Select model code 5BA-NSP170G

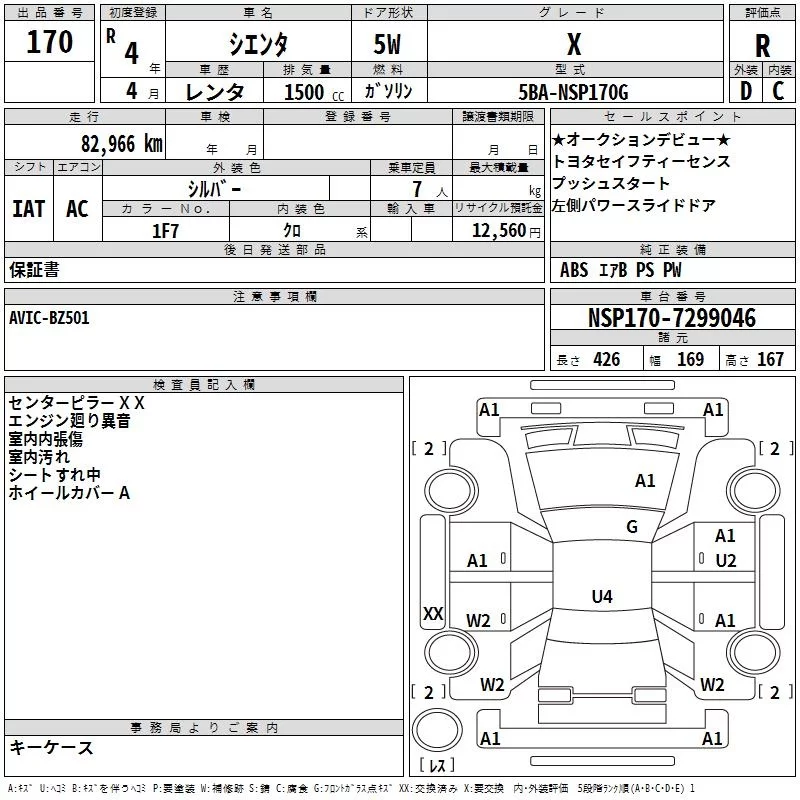[573, 92]
